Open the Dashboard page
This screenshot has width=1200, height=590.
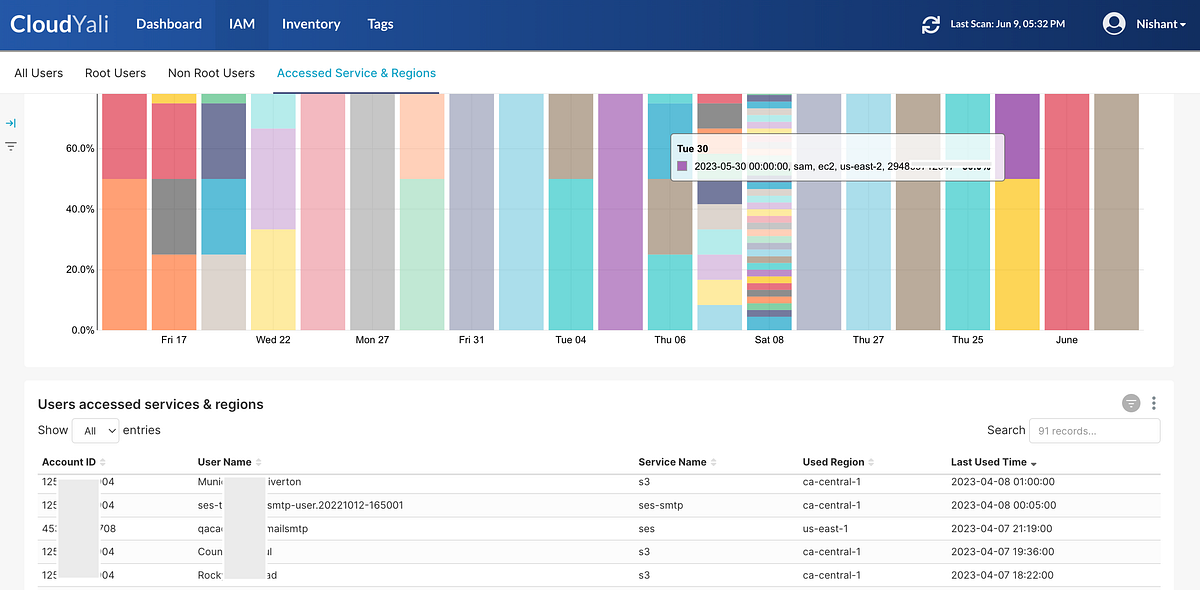pyautogui.click(x=168, y=23)
